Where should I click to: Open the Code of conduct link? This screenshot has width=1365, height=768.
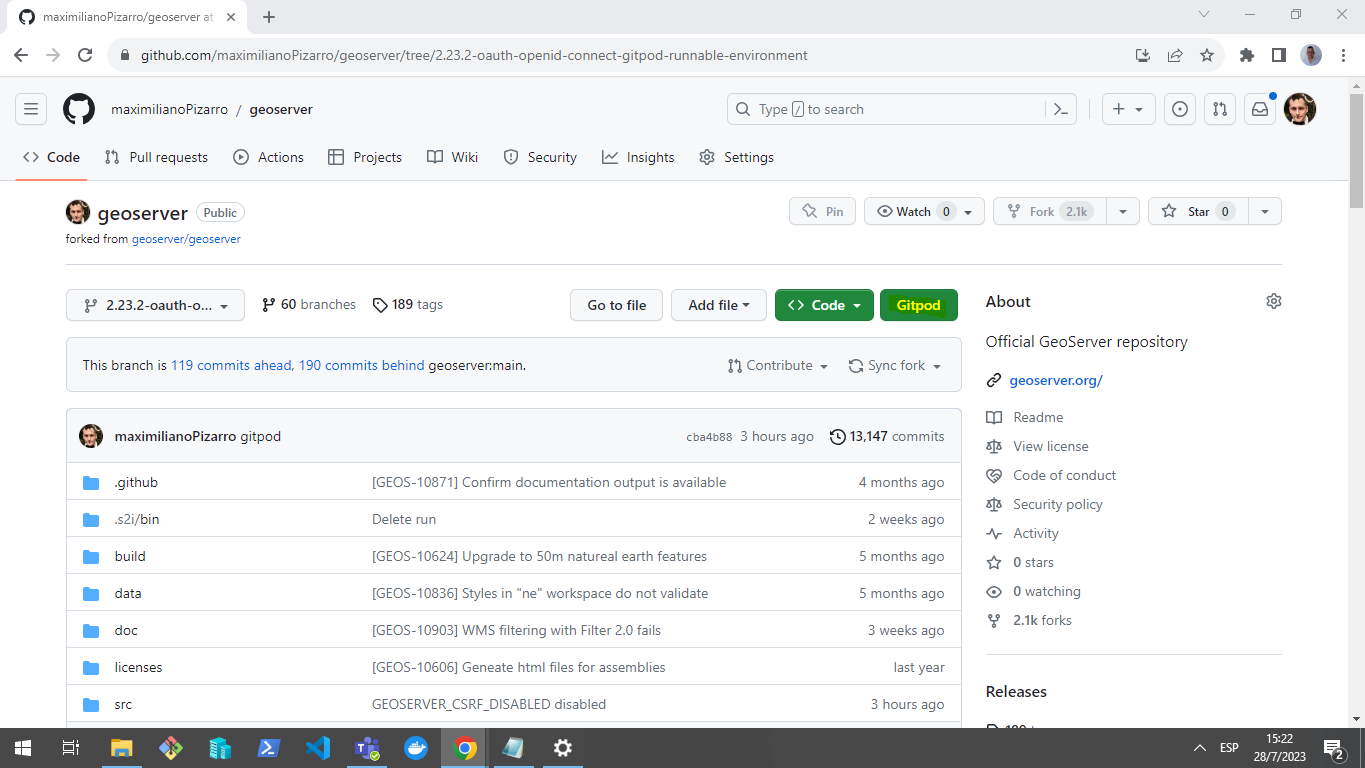[1064, 475]
